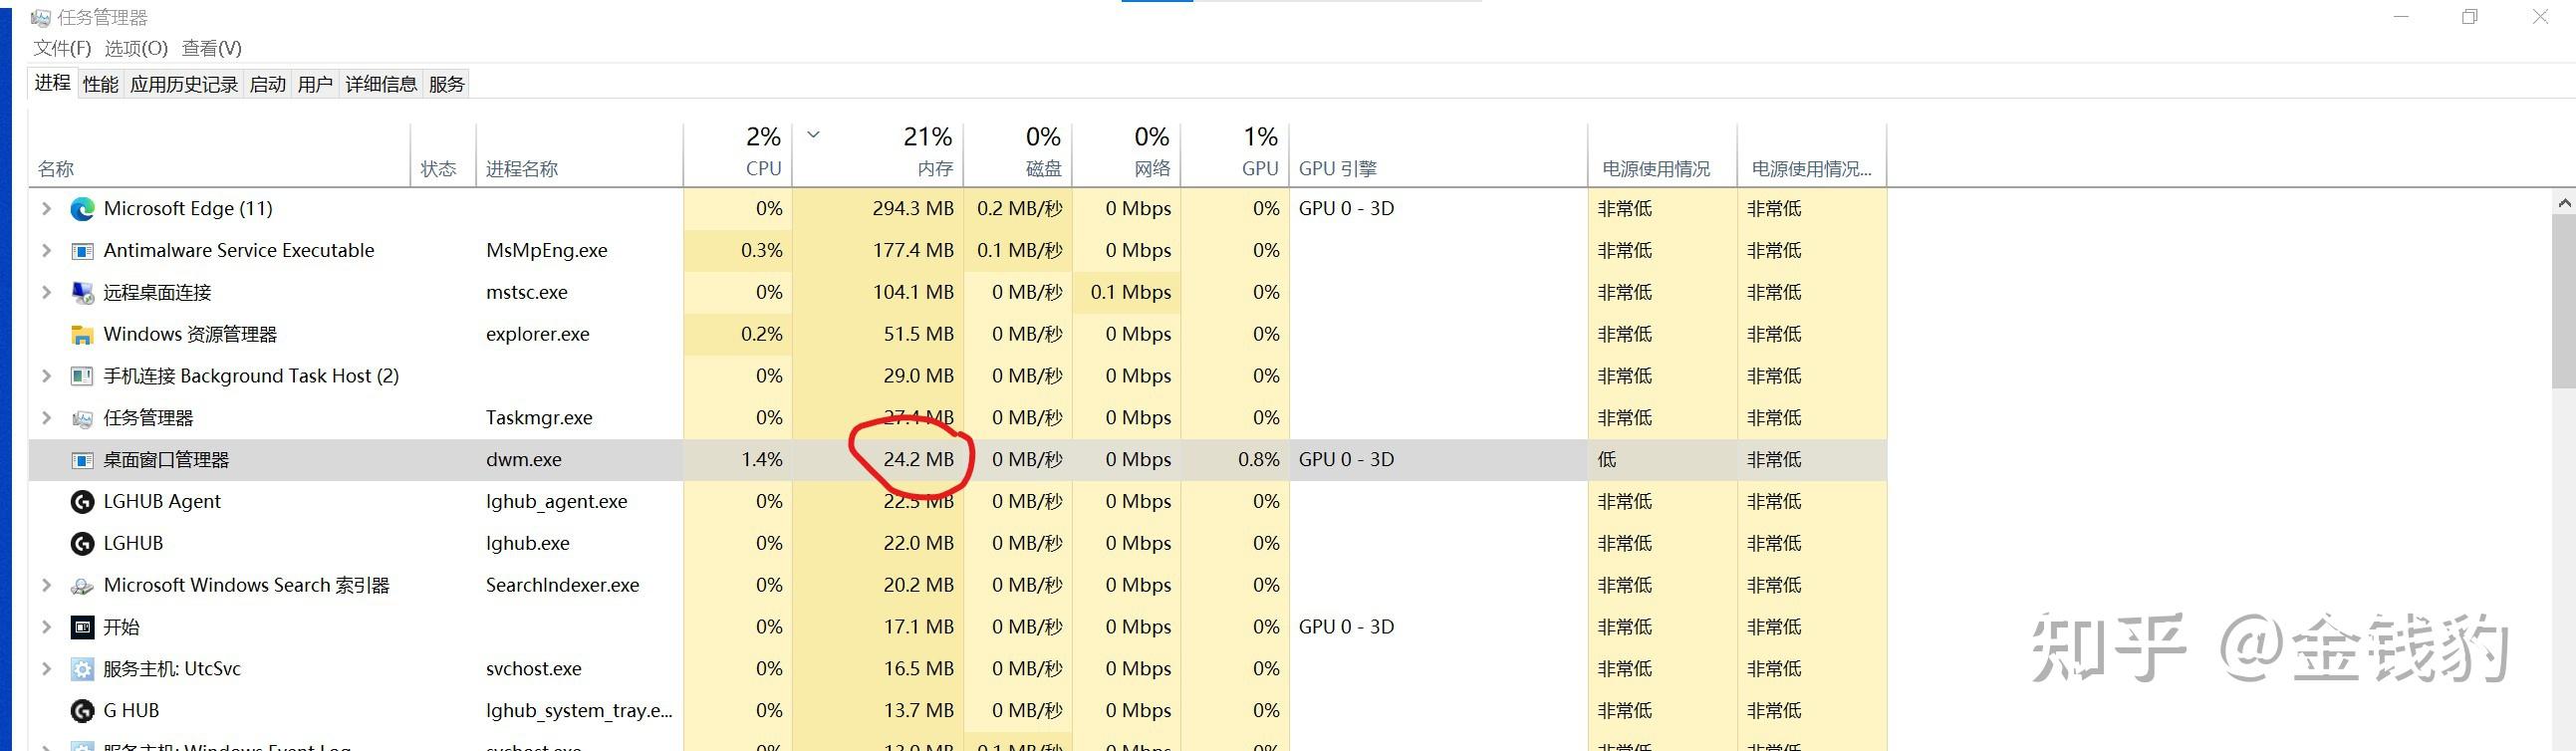2576x751 pixels.
Task: Click the 服务主机: UtcSvc gear icon
Action: point(82,669)
